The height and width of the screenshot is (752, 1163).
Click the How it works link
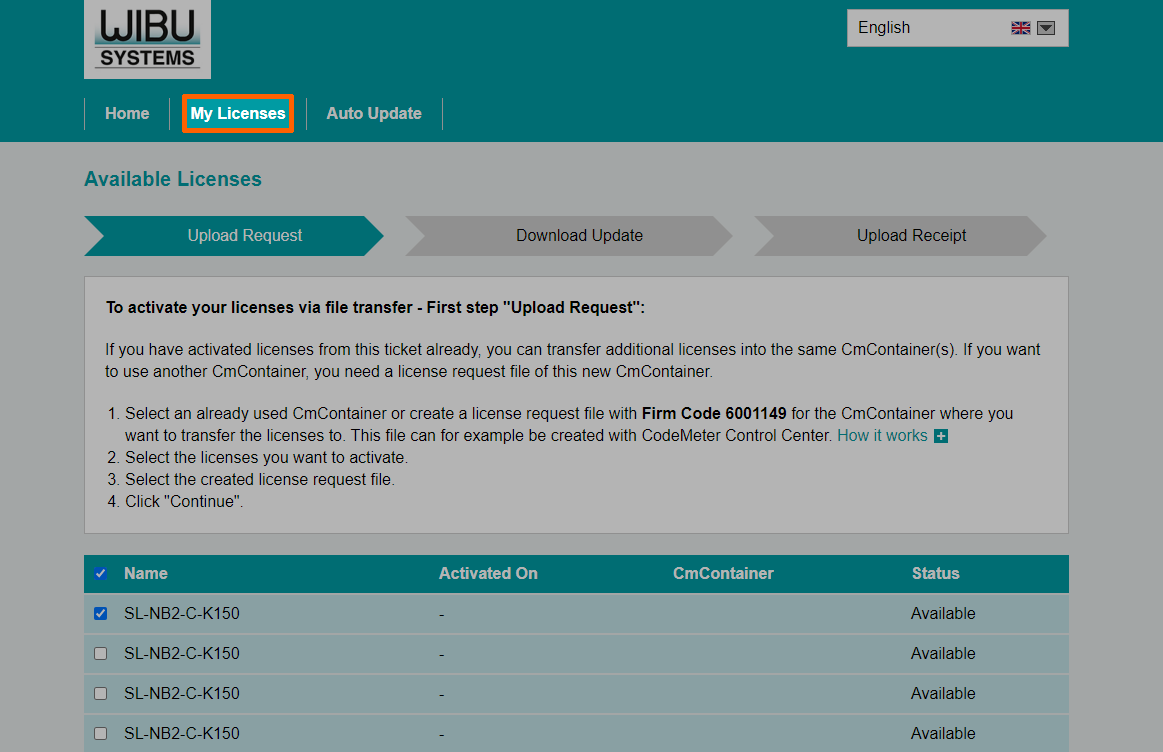point(882,436)
